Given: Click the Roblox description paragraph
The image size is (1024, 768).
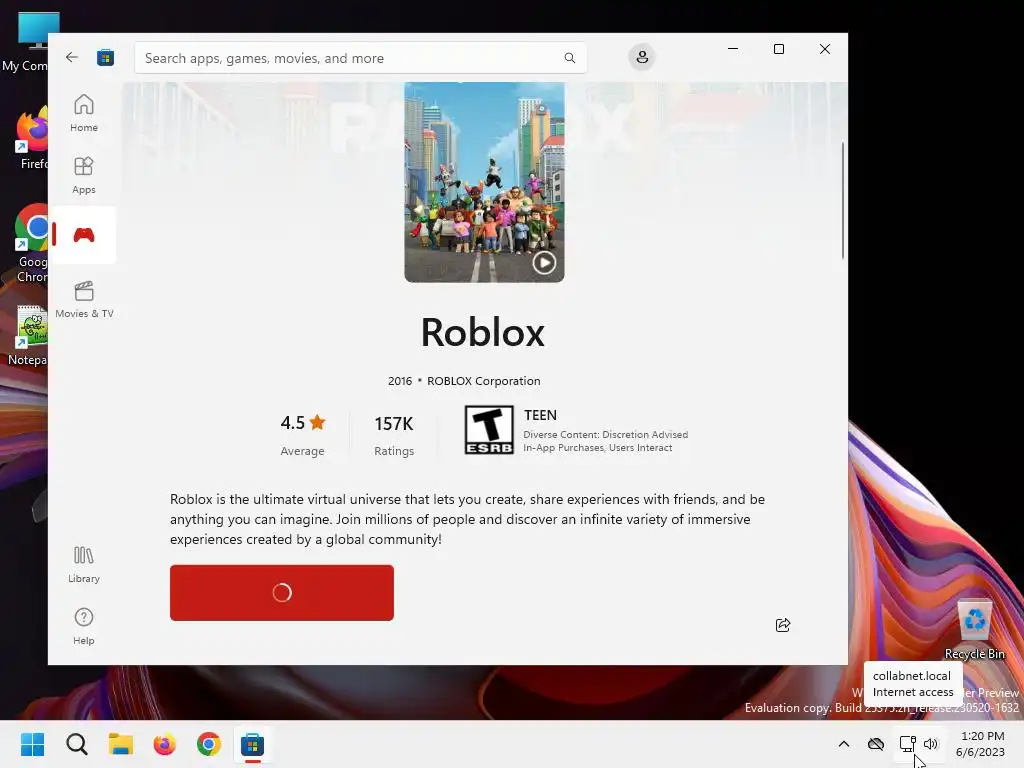Looking at the screenshot, I should [468, 519].
